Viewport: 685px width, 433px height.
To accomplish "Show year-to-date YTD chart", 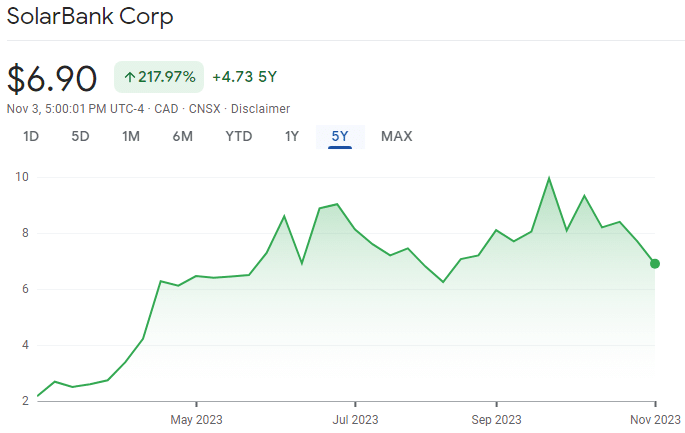I will point(239,136).
